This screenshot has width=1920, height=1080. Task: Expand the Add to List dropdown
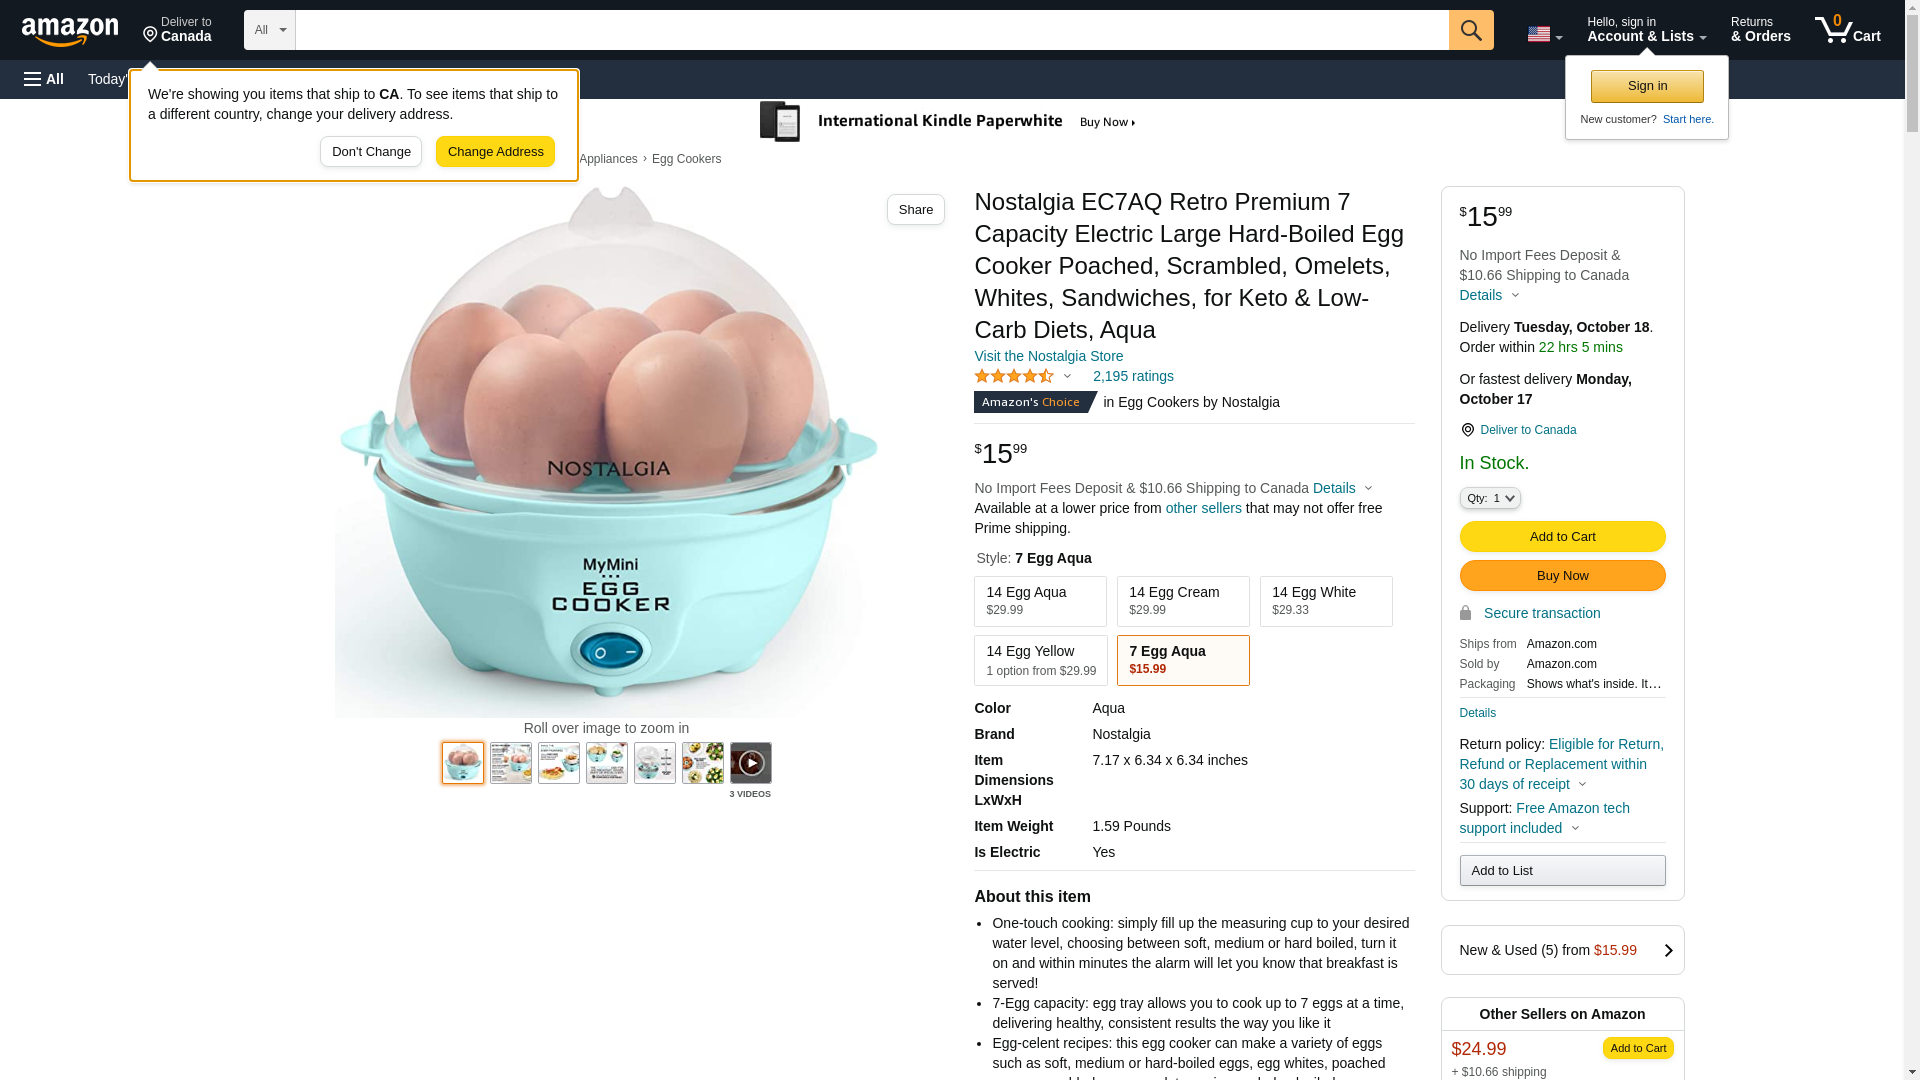click(1561, 870)
